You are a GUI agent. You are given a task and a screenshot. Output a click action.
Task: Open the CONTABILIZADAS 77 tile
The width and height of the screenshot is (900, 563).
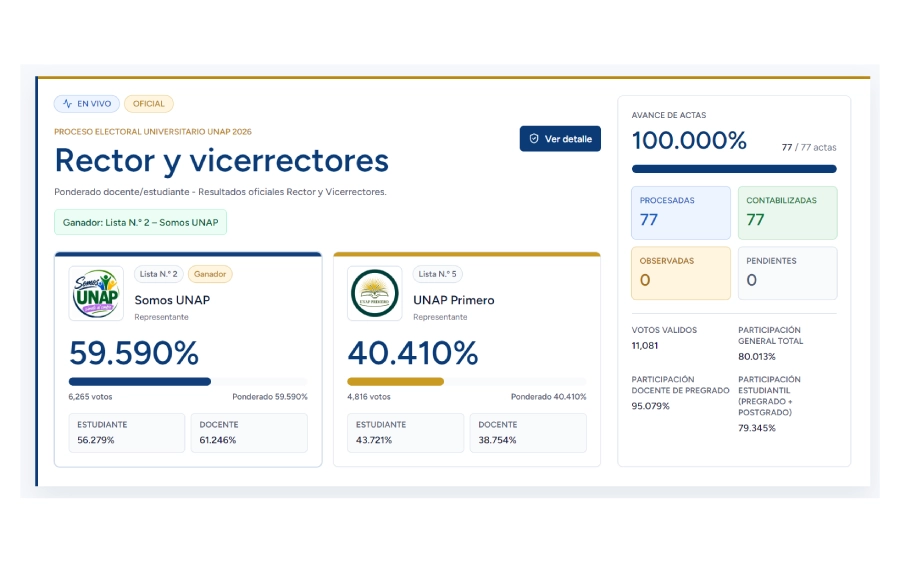click(x=788, y=213)
